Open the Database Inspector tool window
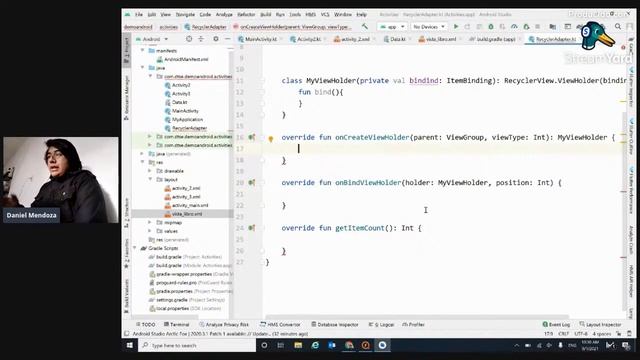This screenshot has width=640, height=360. pyautogui.click(x=335, y=324)
